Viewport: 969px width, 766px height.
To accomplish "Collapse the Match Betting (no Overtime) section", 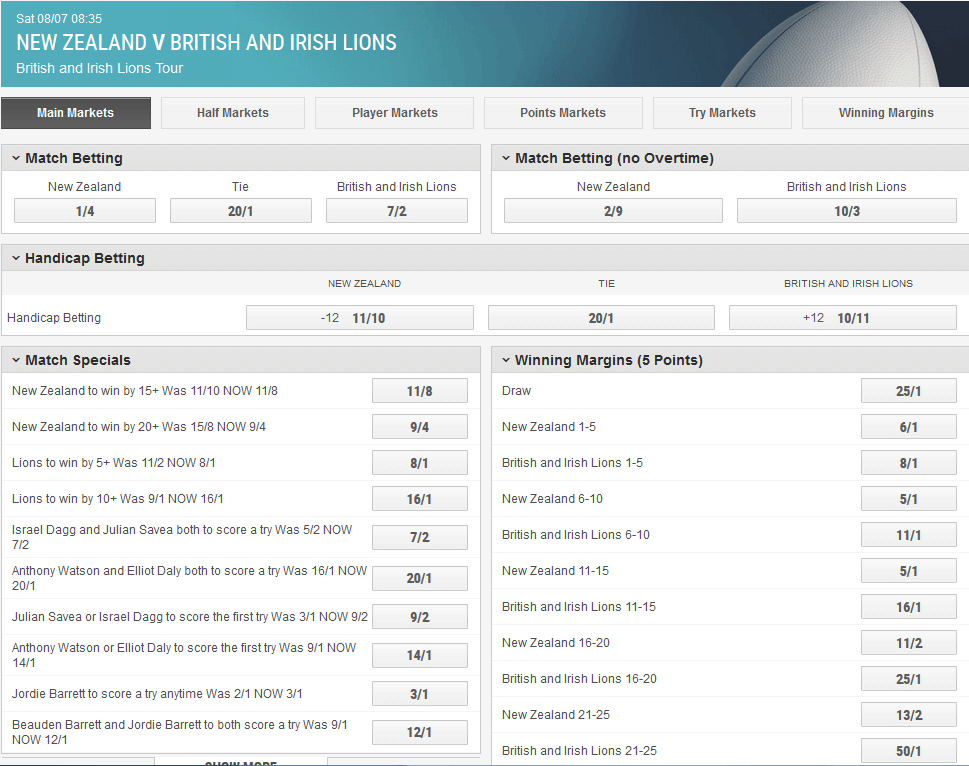I will tap(506, 158).
